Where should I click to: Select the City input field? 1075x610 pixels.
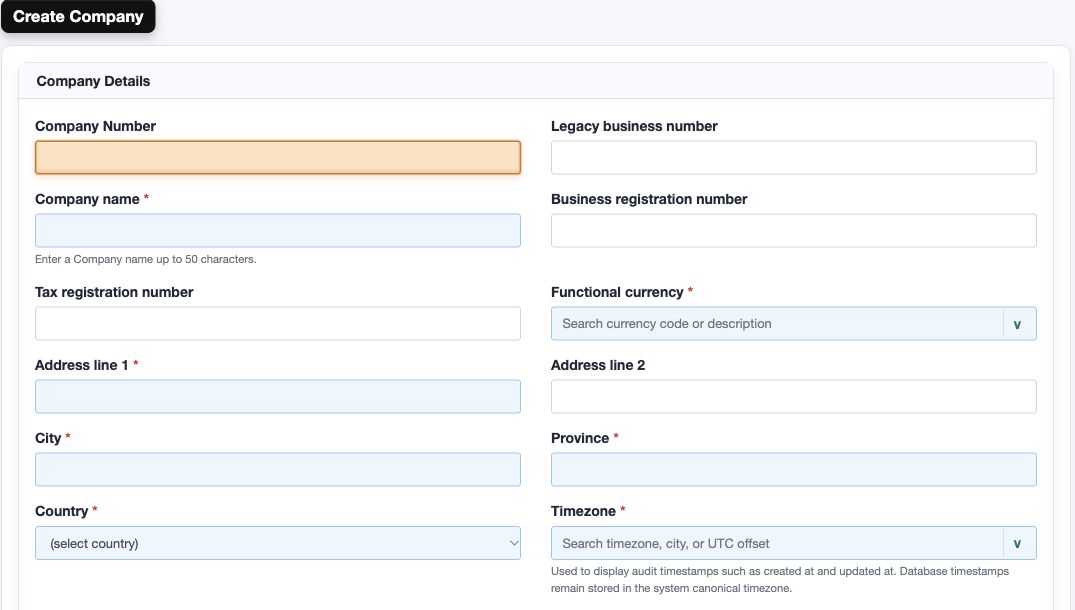(x=278, y=469)
